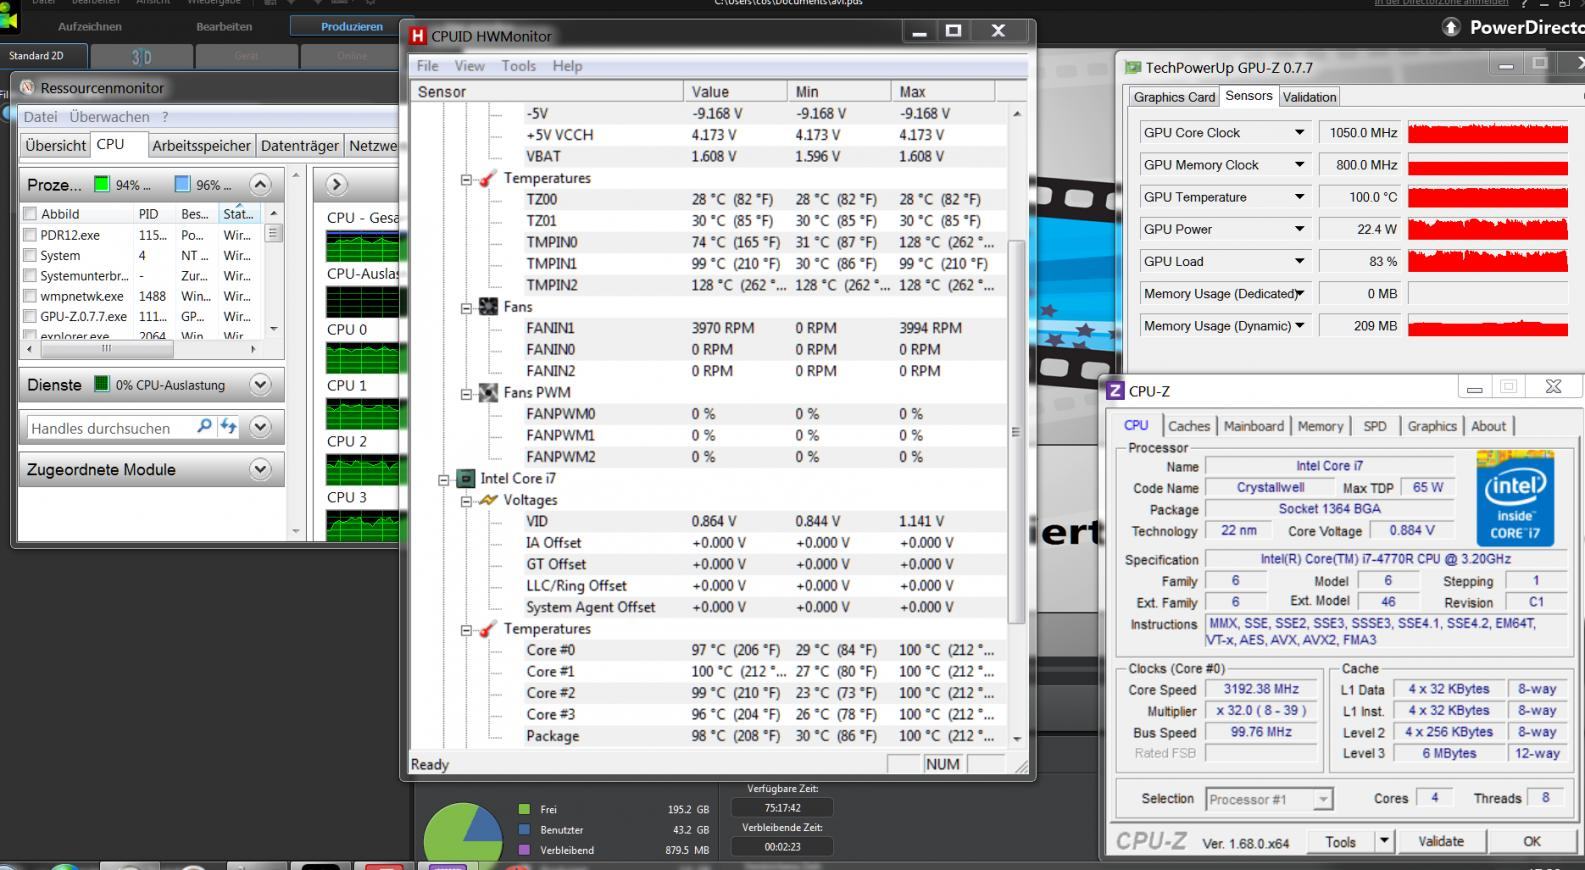This screenshot has height=870, width=1585.
Task: Open the GPU Load sensor dropdown
Action: (x=1299, y=261)
